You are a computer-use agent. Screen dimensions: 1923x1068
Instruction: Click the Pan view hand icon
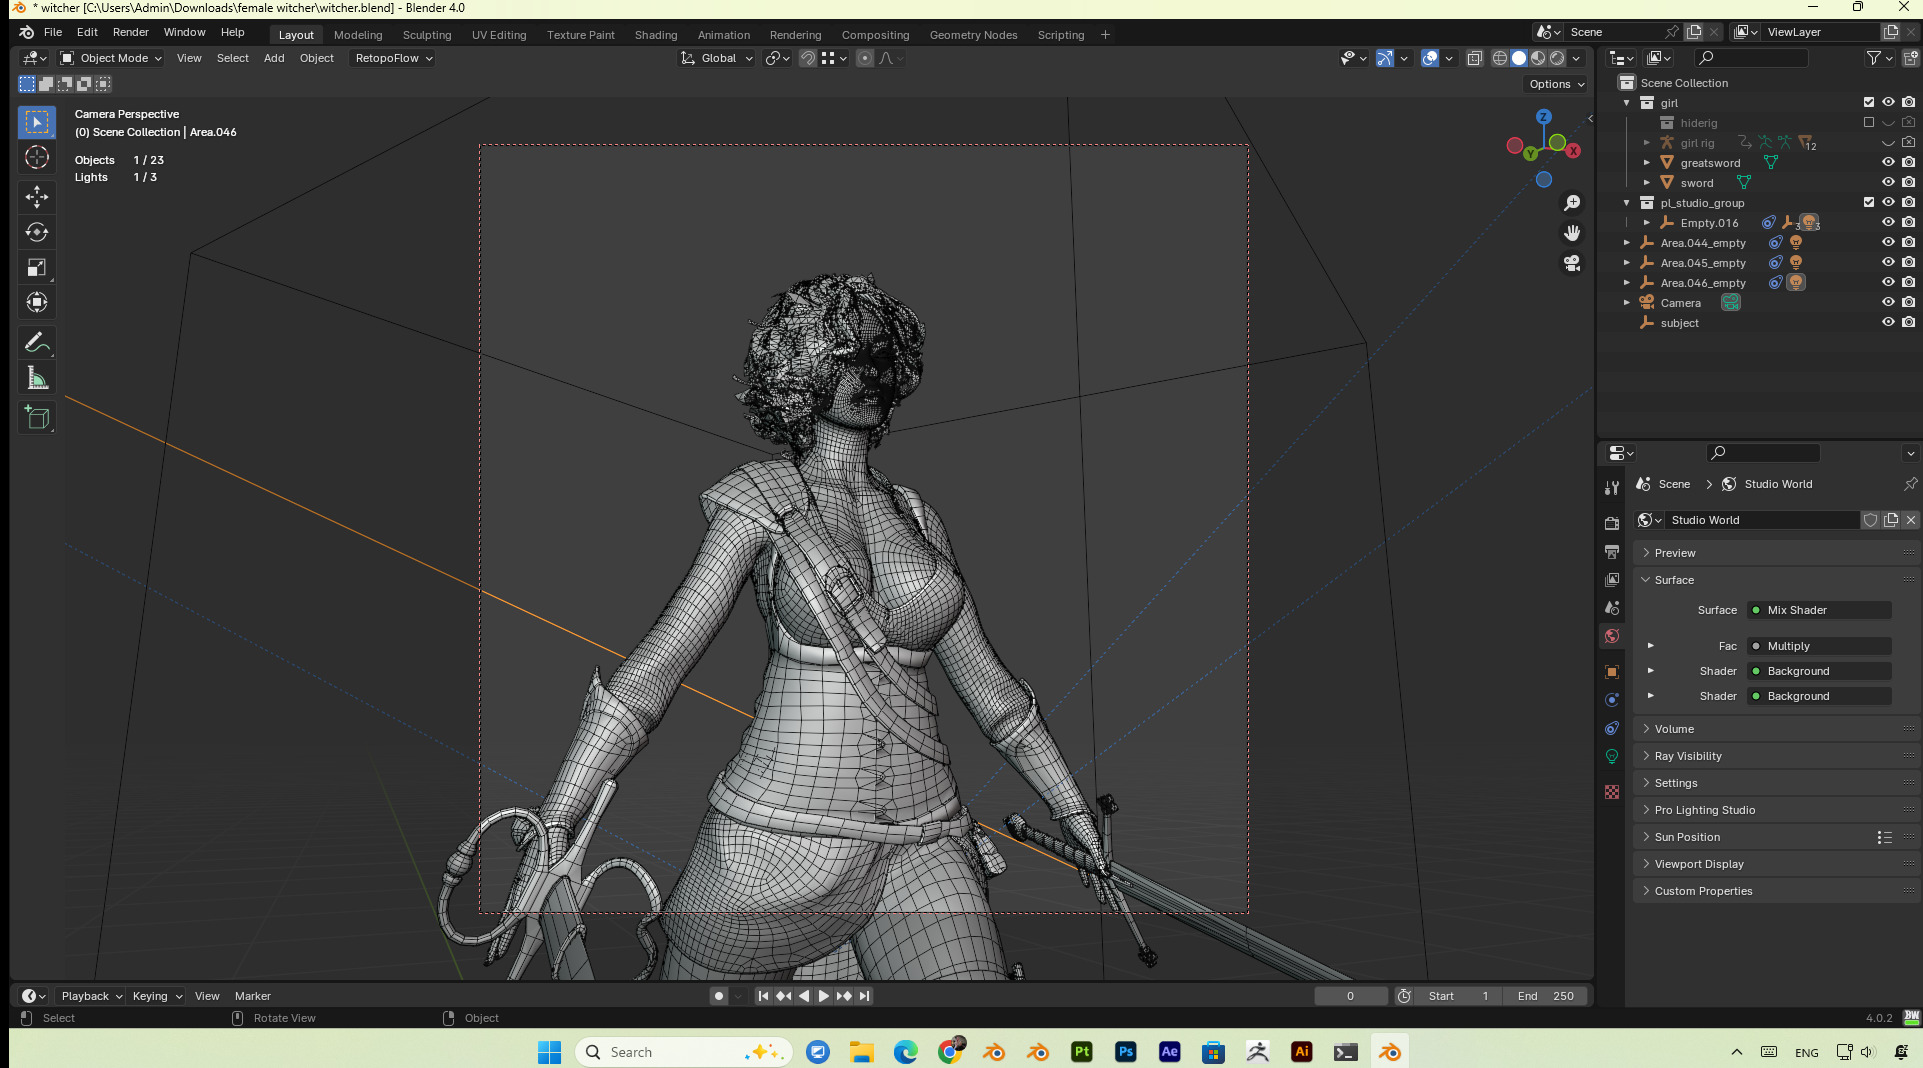click(x=1572, y=233)
